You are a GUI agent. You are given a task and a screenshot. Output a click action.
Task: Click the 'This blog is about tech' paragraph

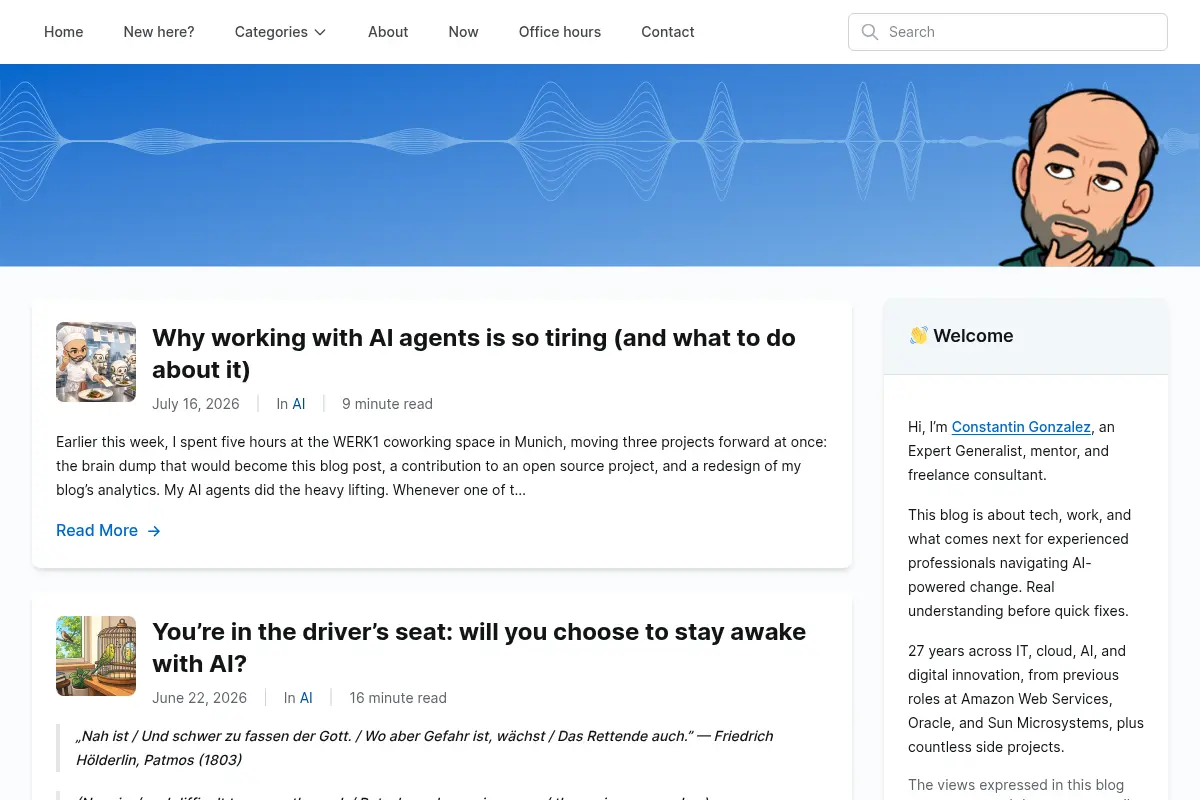point(1020,563)
